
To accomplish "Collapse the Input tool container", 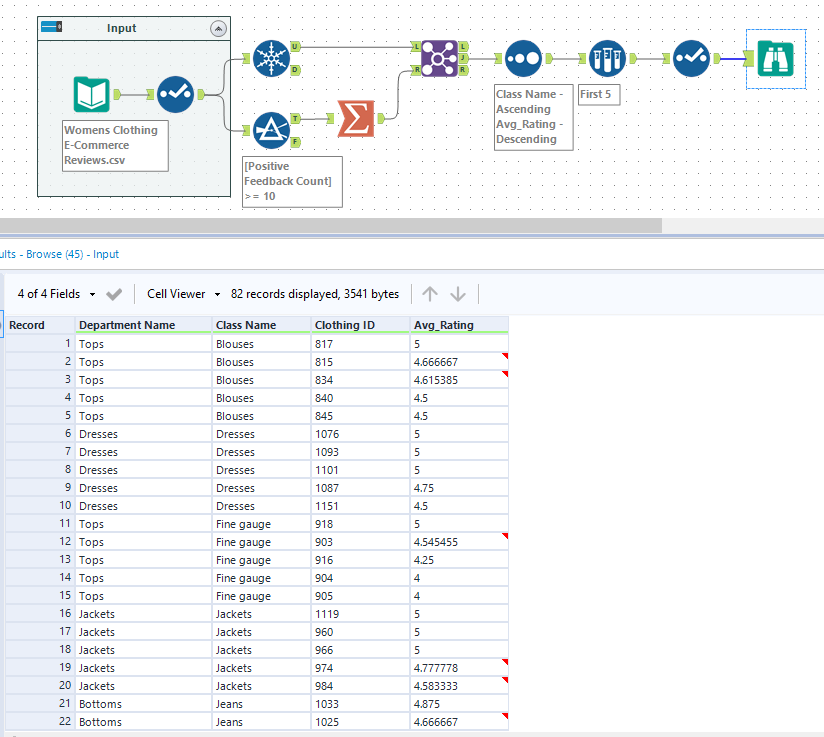I will (x=218, y=29).
